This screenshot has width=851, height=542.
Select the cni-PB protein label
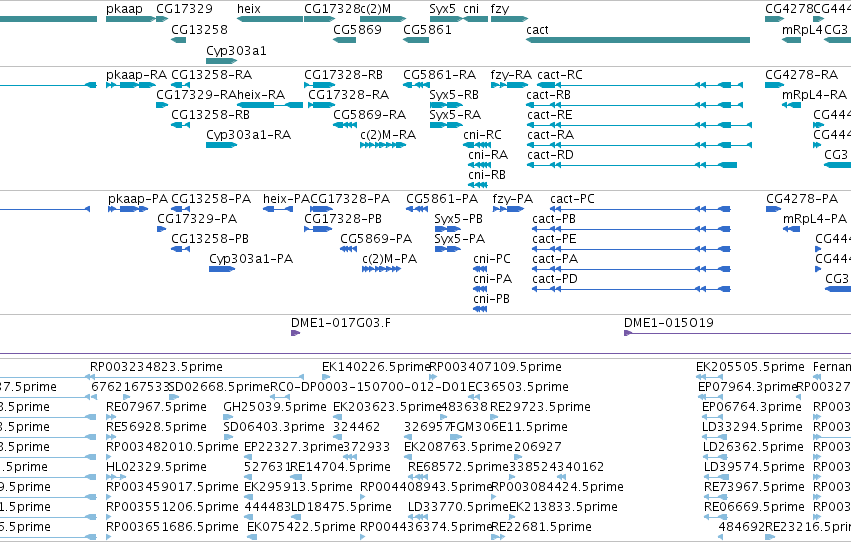[x=491, y=299]
